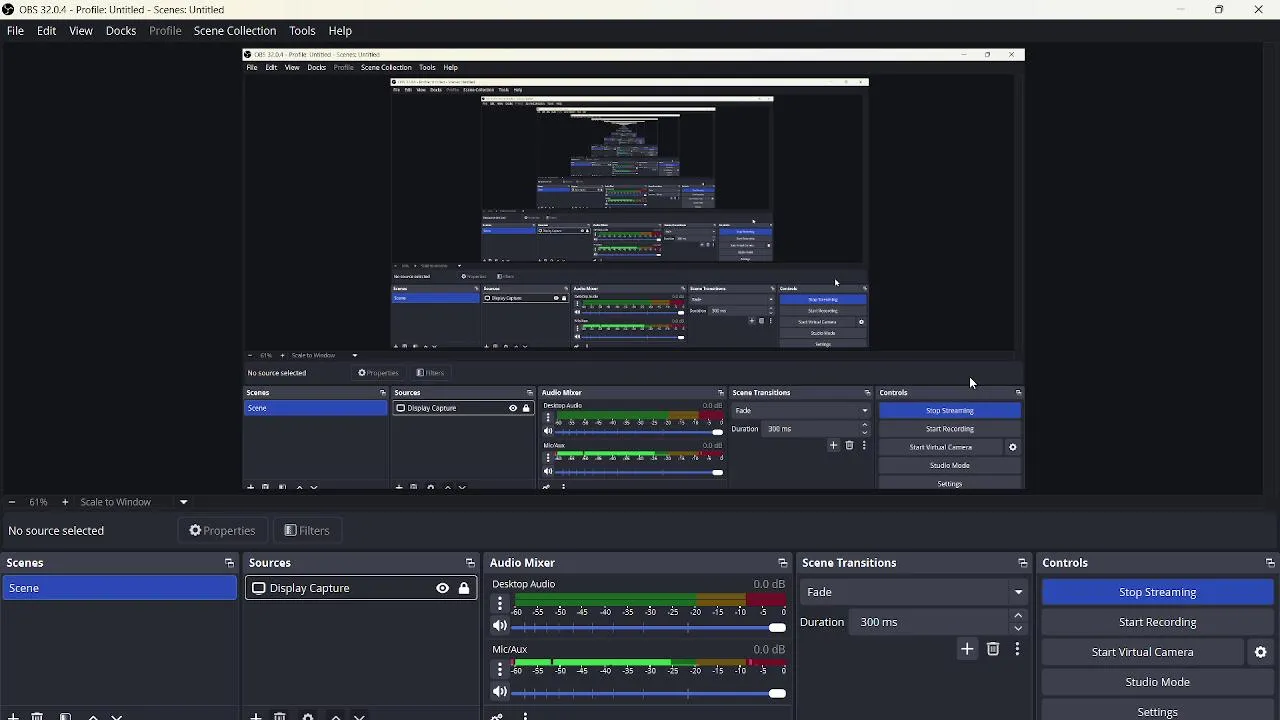The image size is (1280, 720).
Task: Enable Studio Mode
Action: click(1157, 682)
